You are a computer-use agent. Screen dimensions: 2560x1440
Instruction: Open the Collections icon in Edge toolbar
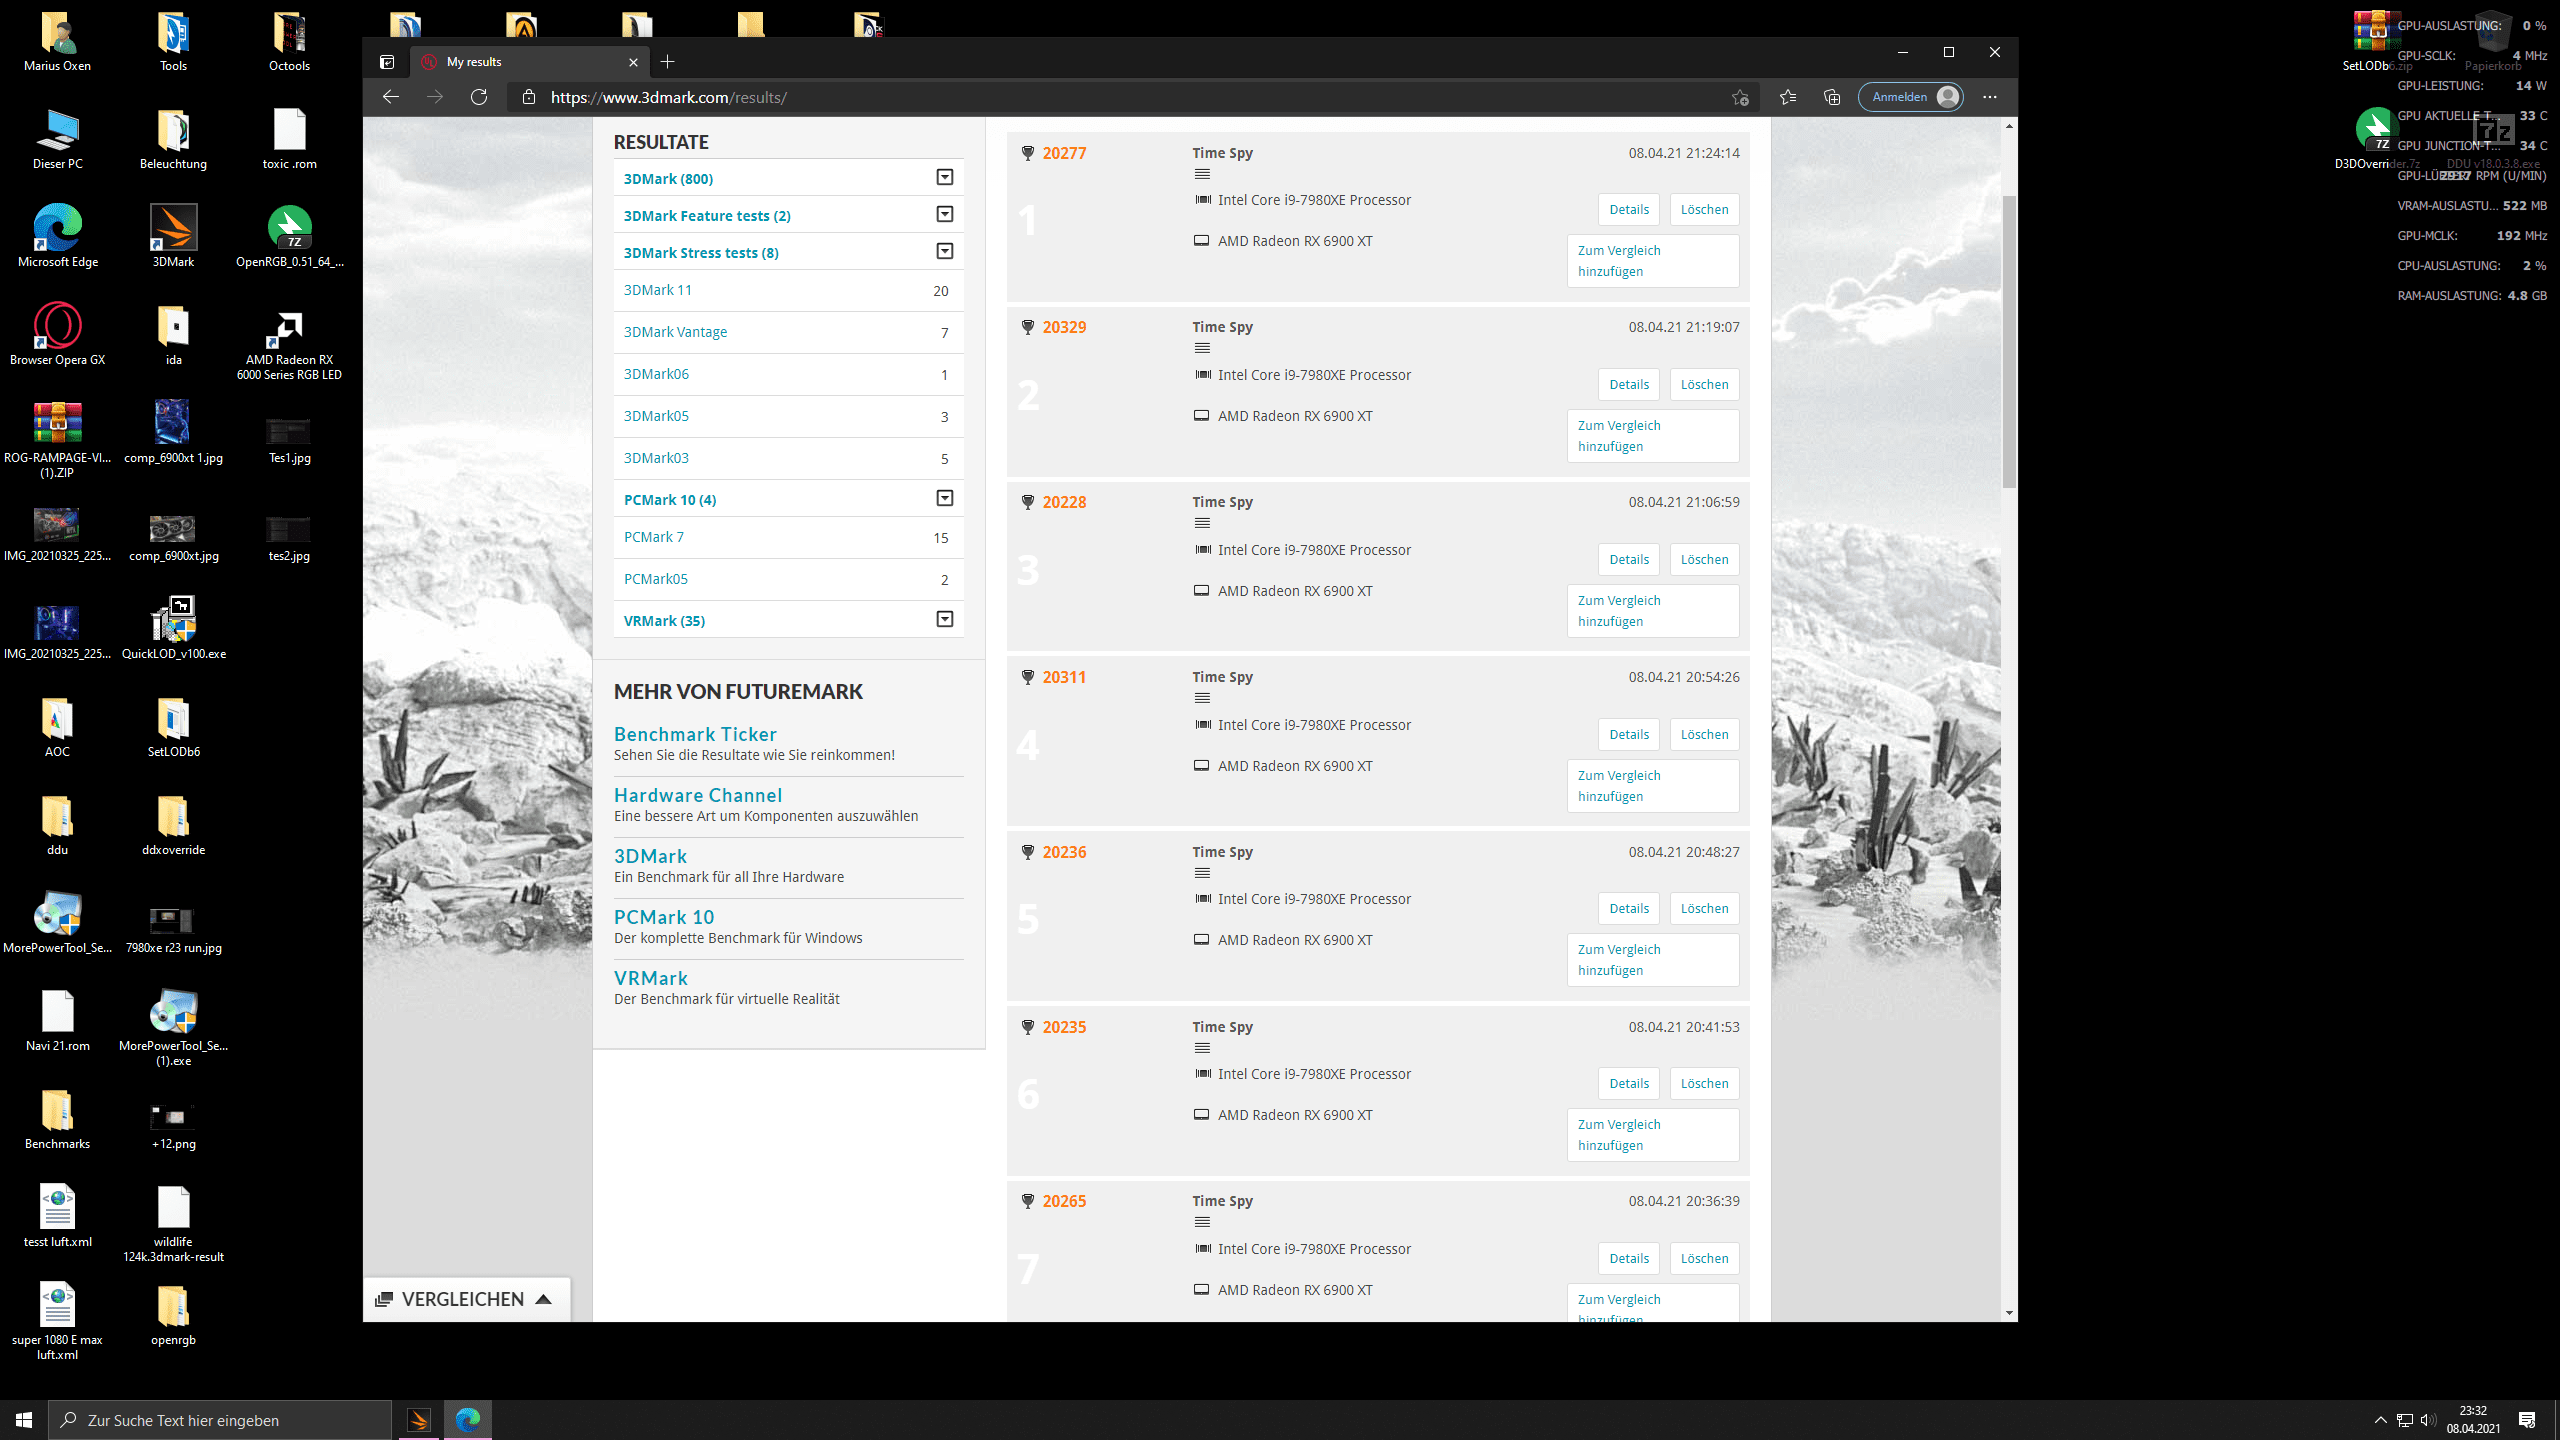[1832, 97]
